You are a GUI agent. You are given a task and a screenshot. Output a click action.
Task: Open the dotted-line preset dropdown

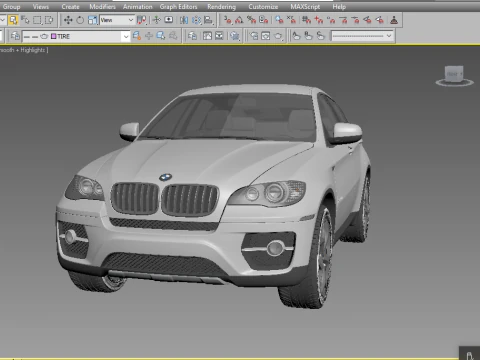[363, 36]
